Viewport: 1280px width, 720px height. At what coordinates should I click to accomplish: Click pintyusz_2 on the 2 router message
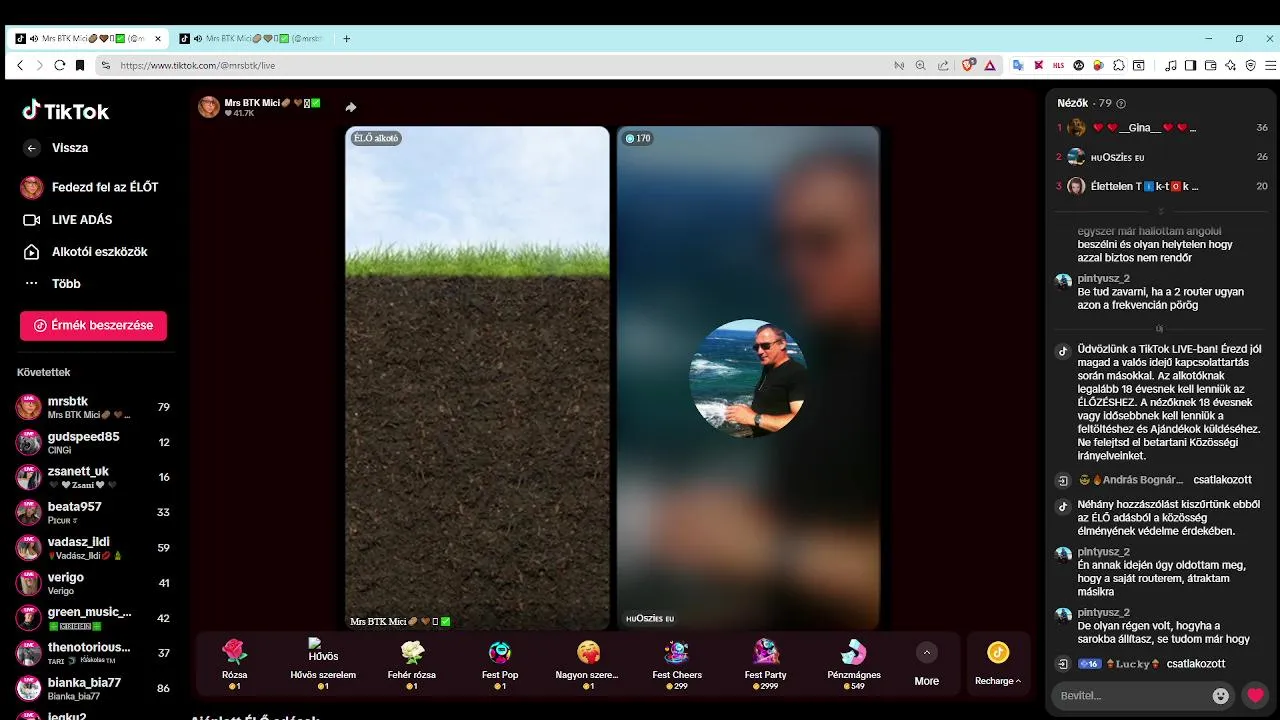1104,278
